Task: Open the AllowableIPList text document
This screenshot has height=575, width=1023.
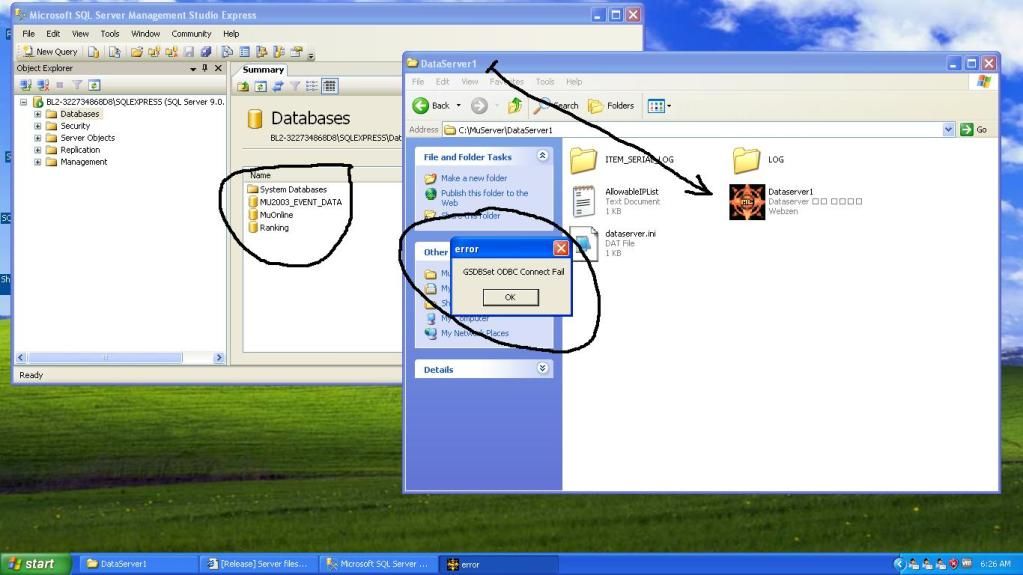Action: (583, 201)
